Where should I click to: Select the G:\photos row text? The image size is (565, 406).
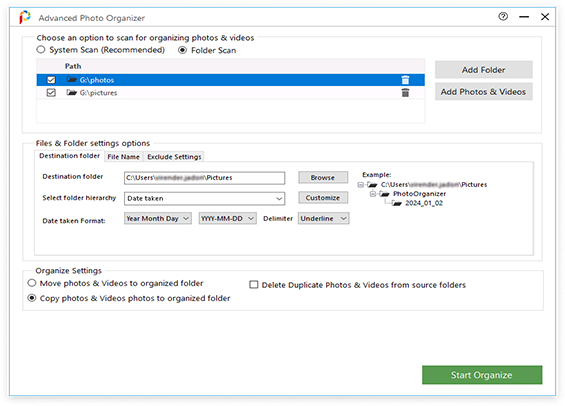[97, 80]
